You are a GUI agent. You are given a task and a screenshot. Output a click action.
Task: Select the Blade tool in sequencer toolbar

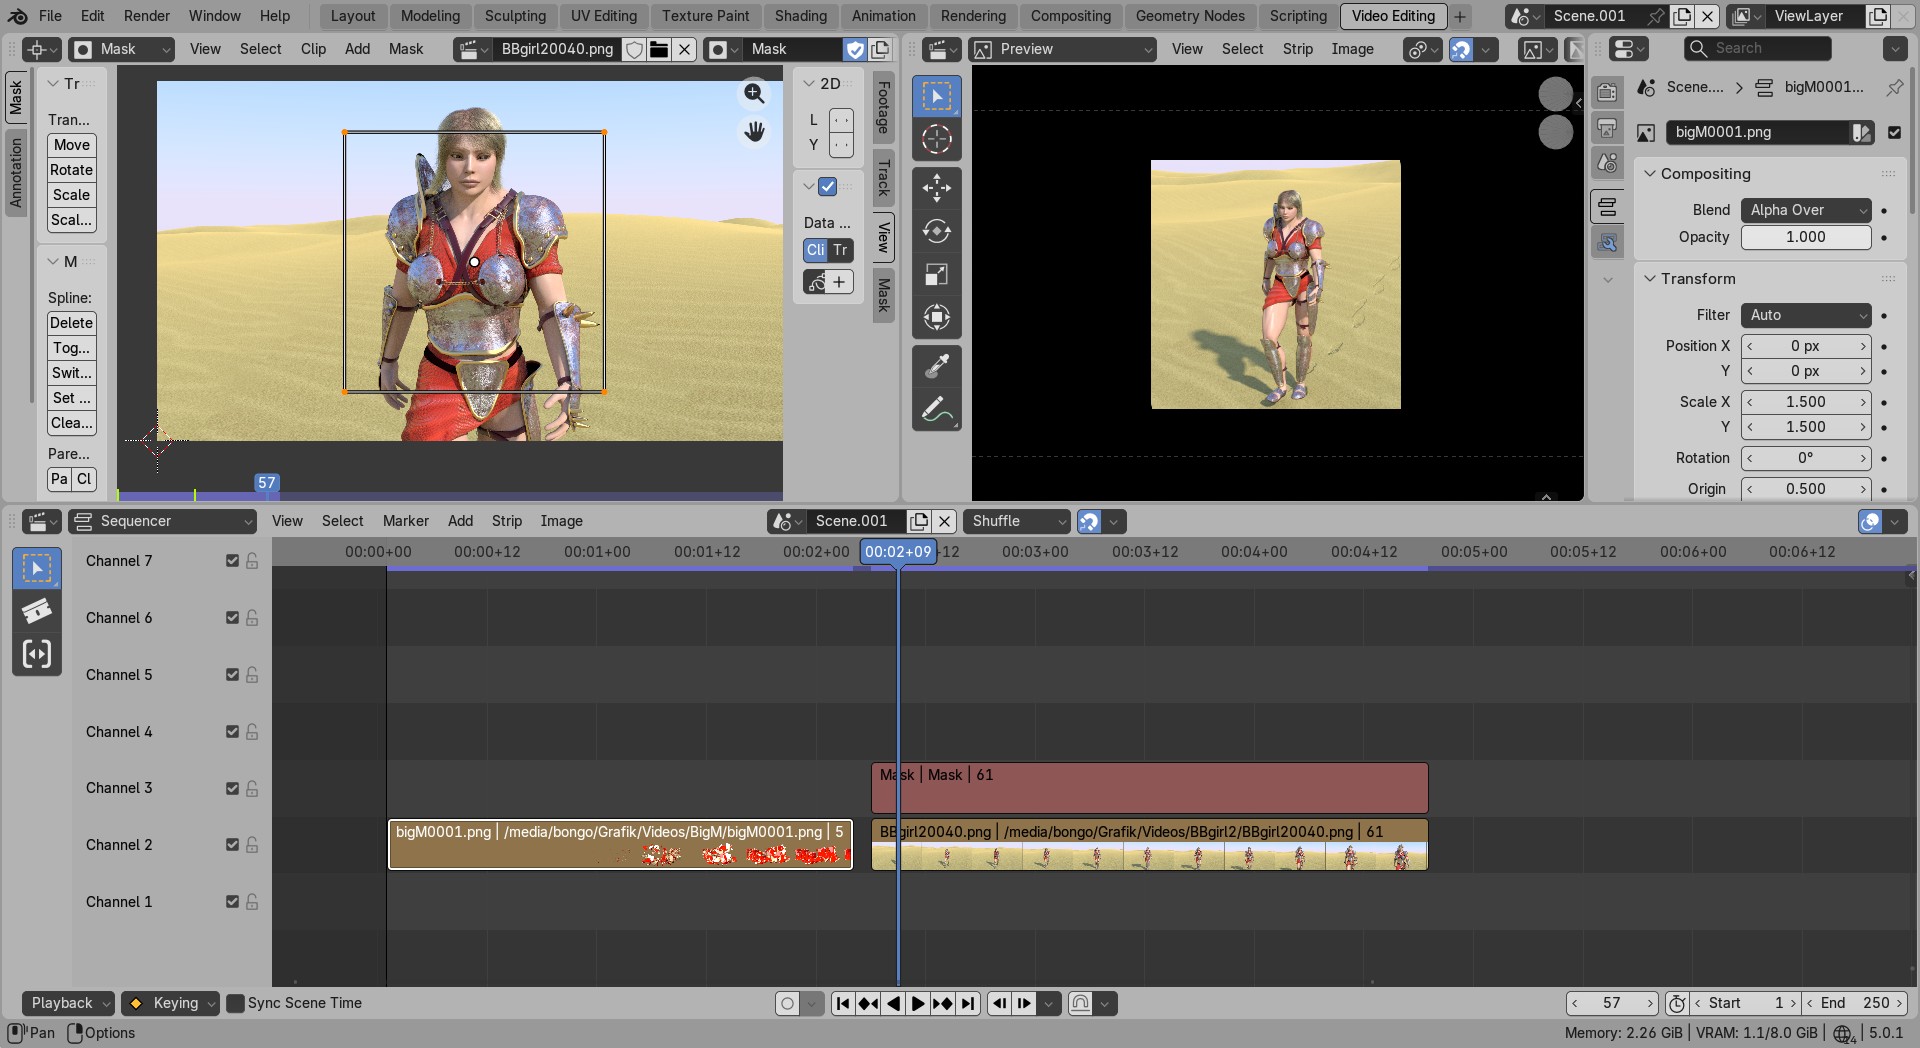coord(37,611)
